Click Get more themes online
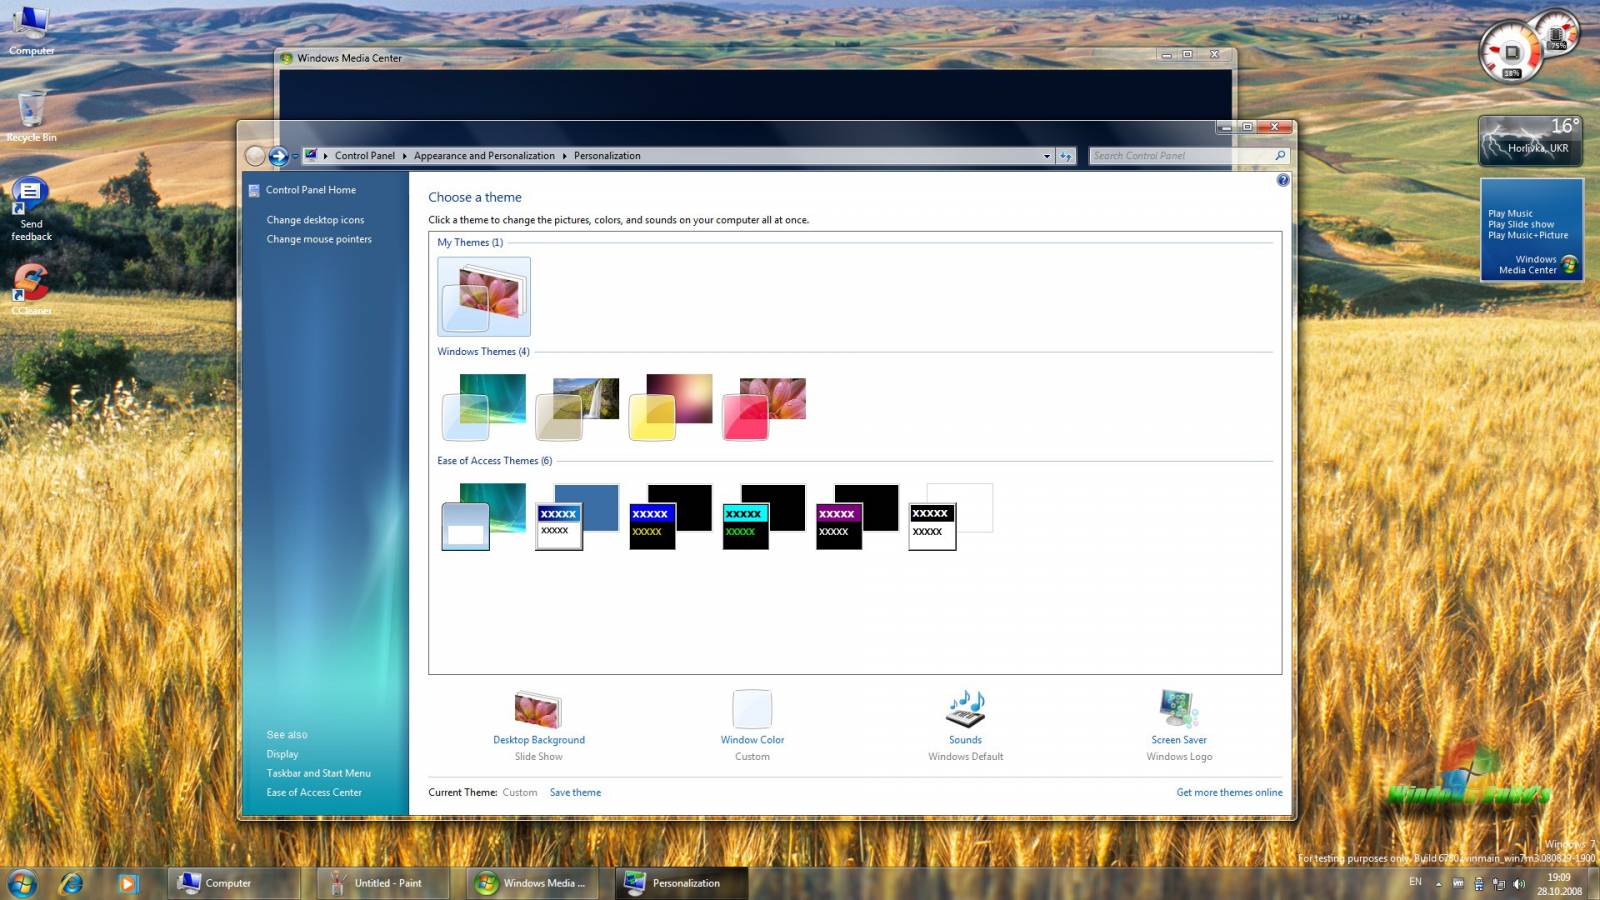Viewport: 1600px width, 900px height. [x=1229, y=792]
